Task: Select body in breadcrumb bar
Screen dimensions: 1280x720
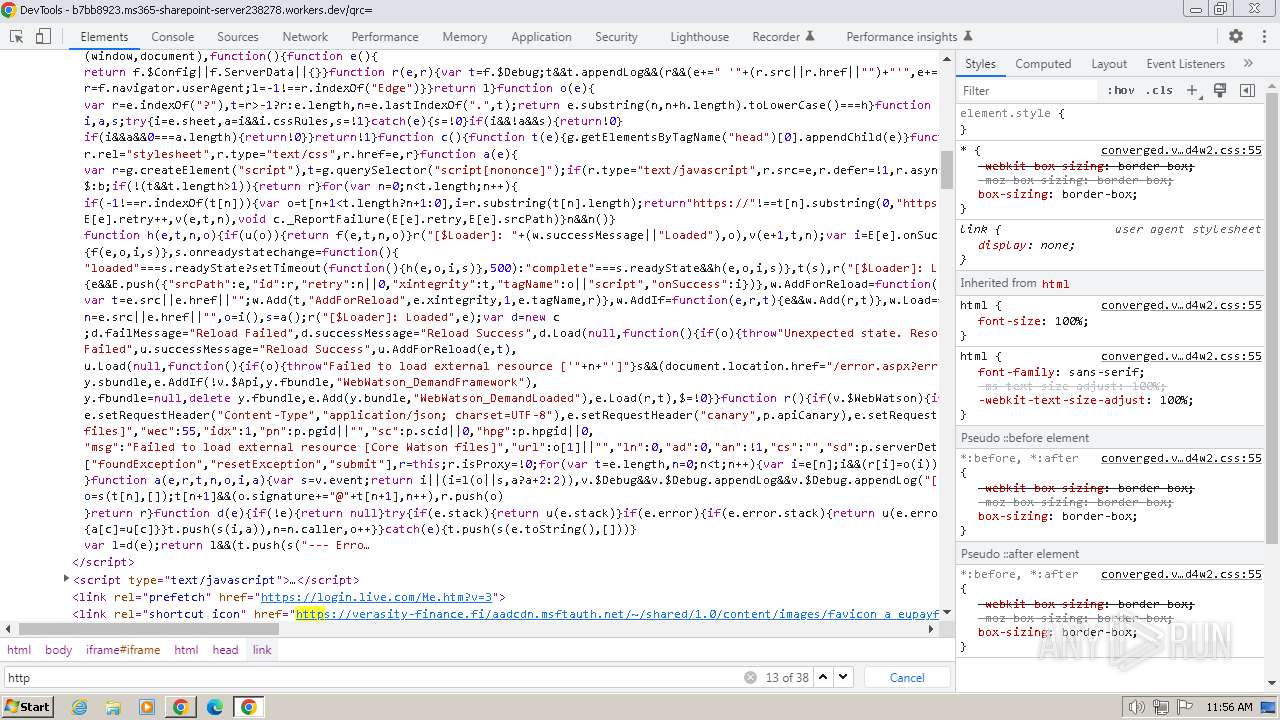Action: click(58, 650)
